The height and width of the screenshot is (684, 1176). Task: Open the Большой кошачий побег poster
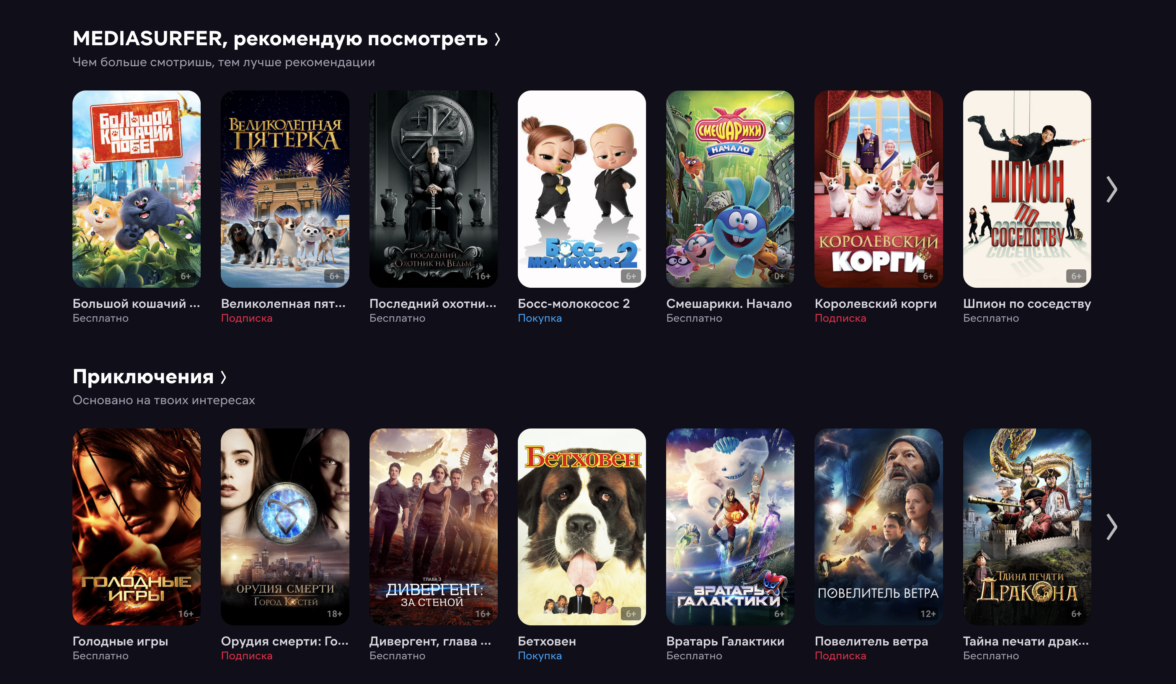click(136, 189)
